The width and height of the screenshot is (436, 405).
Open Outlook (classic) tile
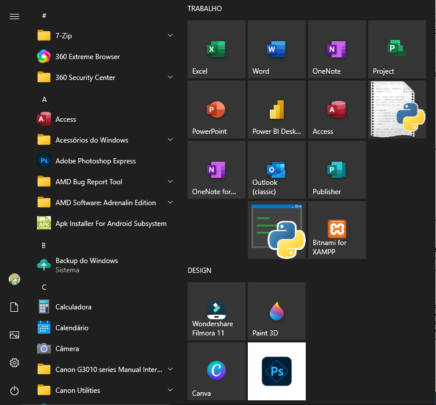pyautogui.click(x=277, y=170)
